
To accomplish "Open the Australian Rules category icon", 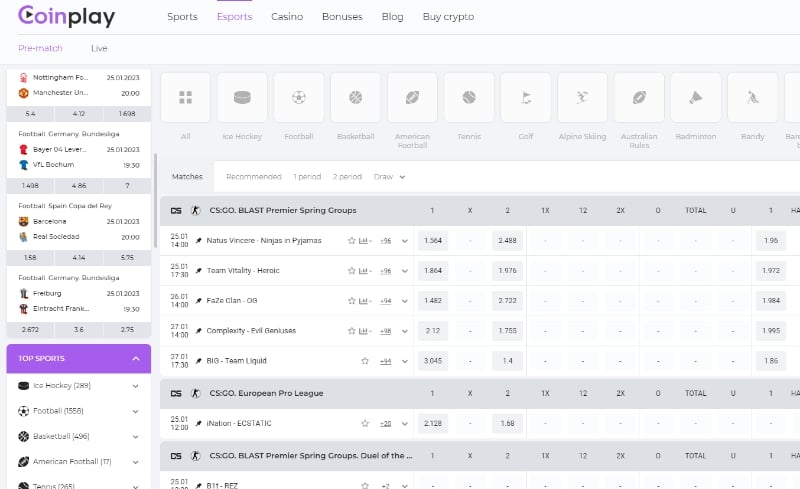I will click(x=639, y=97).
